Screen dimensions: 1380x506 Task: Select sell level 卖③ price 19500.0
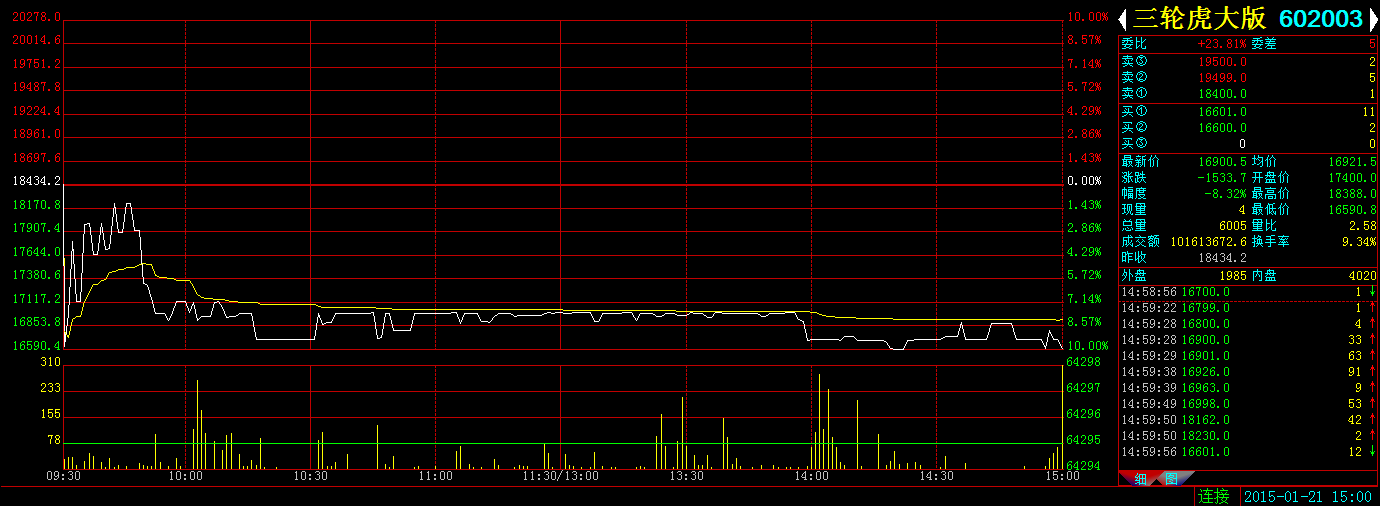click(1222, 61)
